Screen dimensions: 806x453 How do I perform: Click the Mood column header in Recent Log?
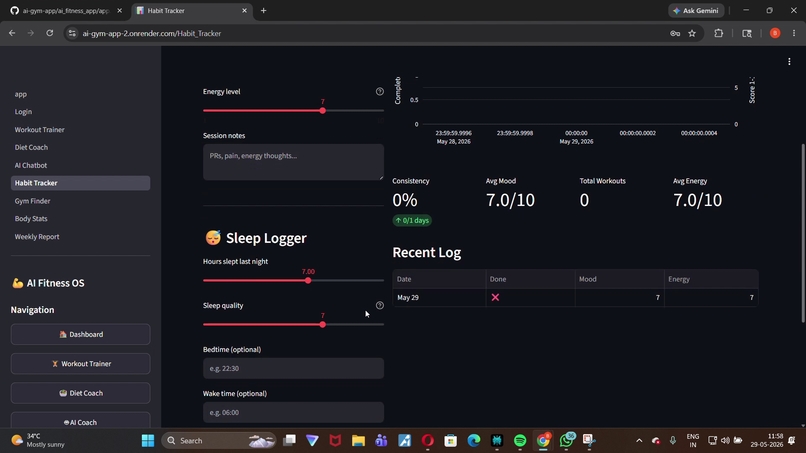click(x=619, y=279)
